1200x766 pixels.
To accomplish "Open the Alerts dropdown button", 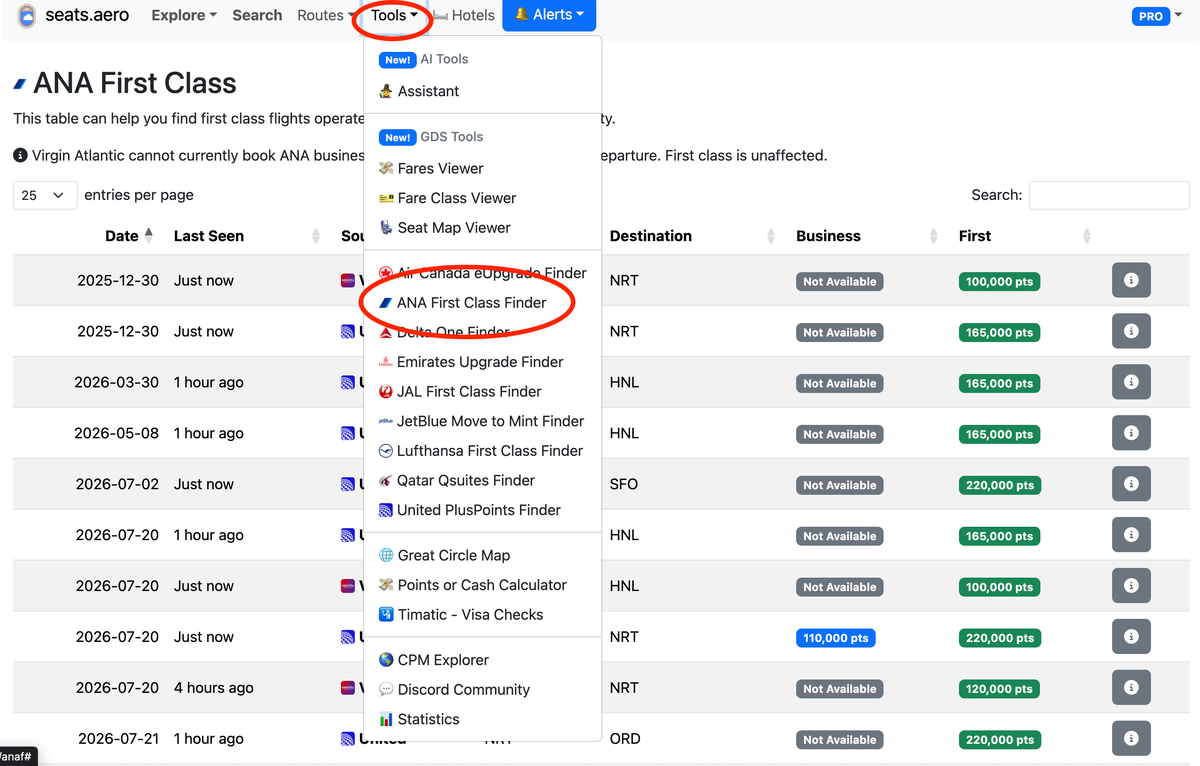I will pyautogui.click(x=549, y=15).
